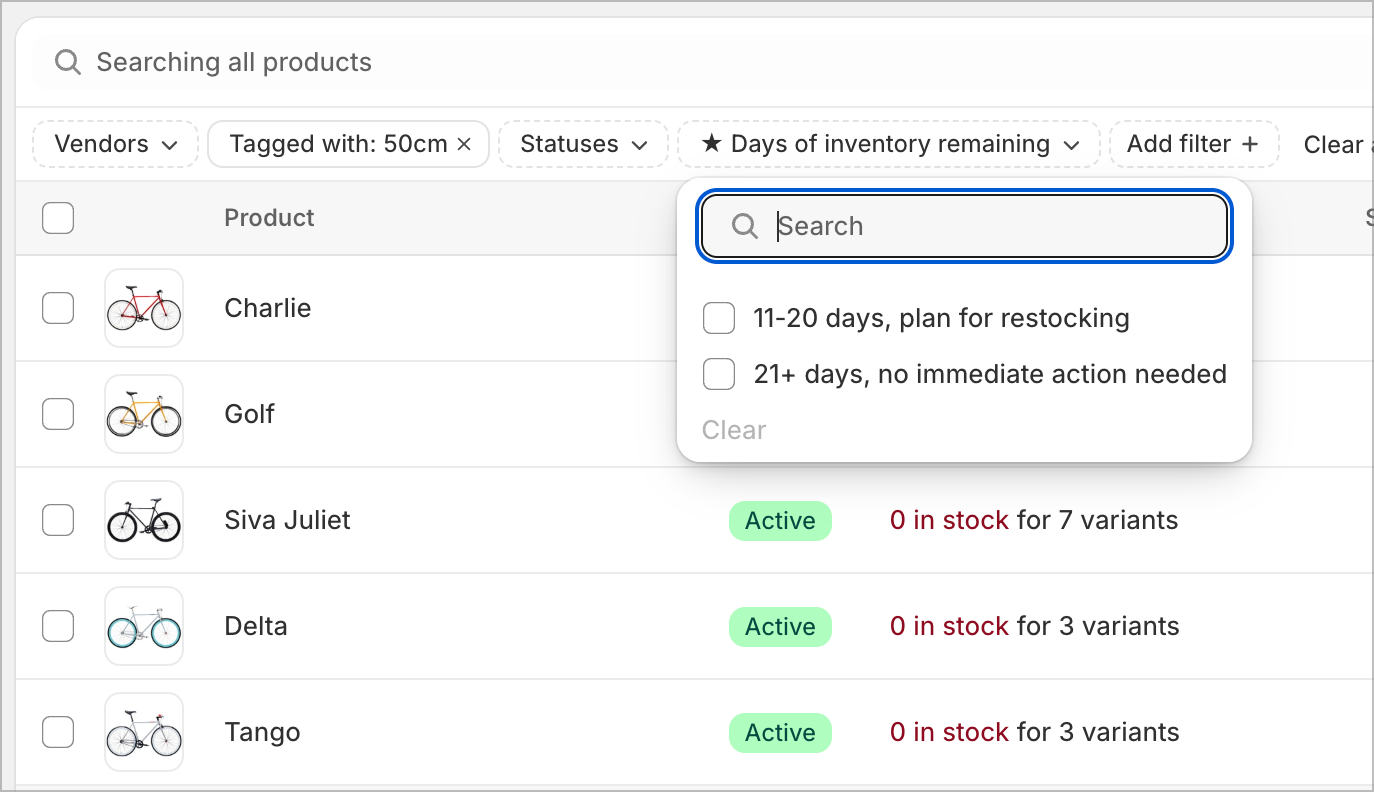
Task: Open the Statuses filter dropdown
Action: 583,143
